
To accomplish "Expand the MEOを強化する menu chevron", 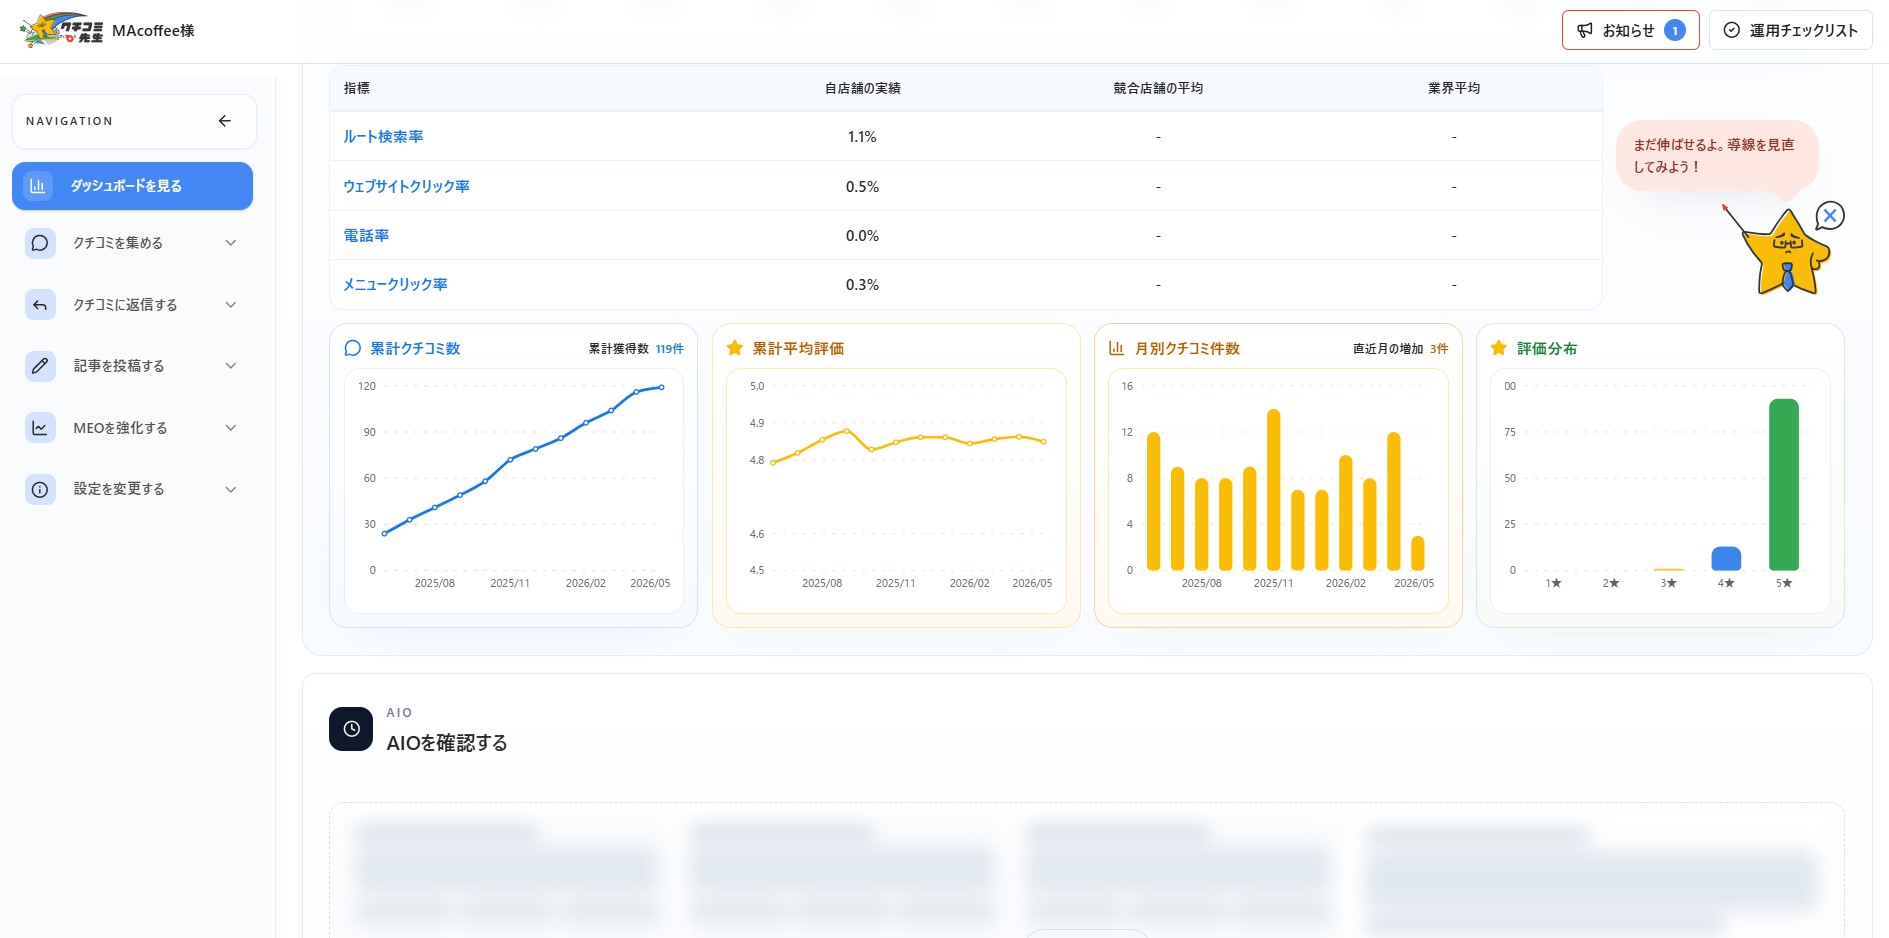I will click(x=231, y=428).
